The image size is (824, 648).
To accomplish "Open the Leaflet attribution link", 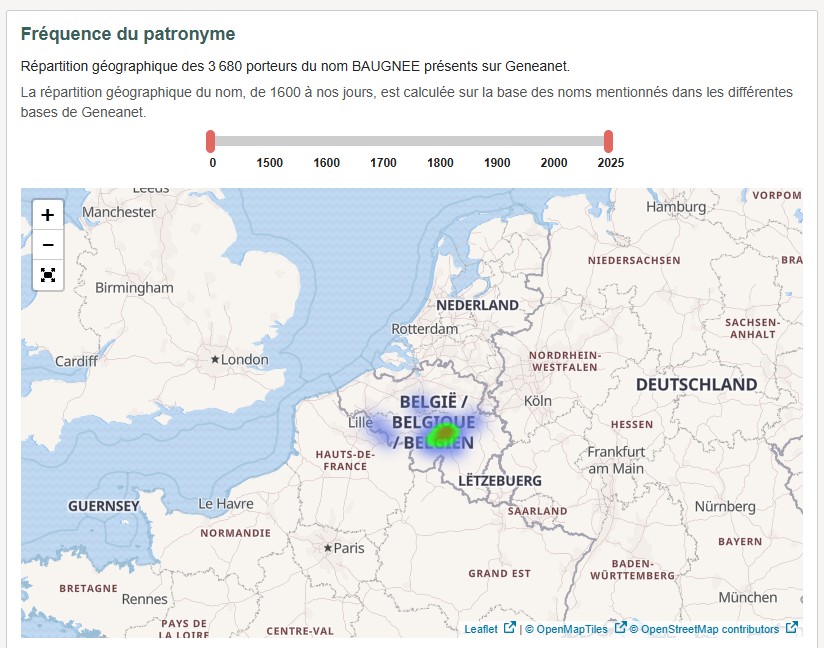I will (482, 629).
